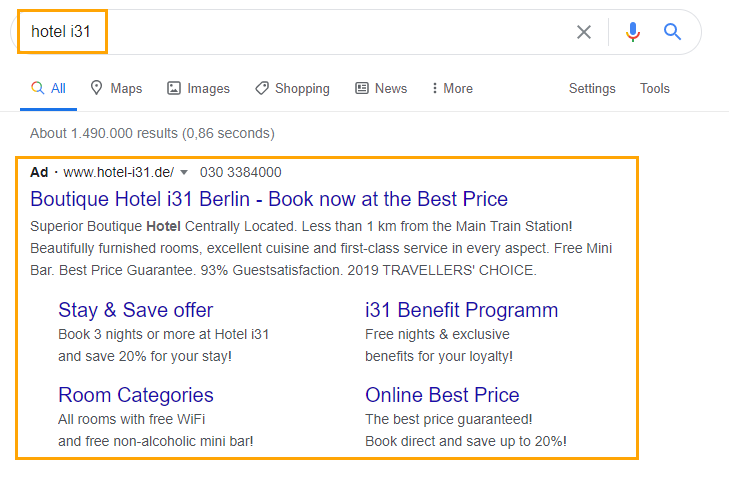Open the Tools filter options
The image size is (729, 477).
click(655, 88)
